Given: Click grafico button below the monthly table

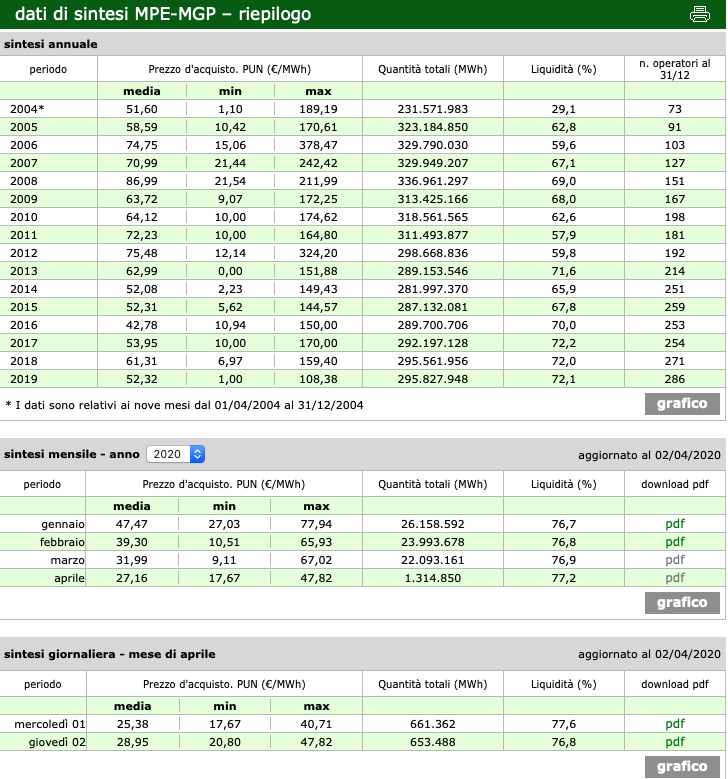Looking at the screenshot, I should 682,602.
